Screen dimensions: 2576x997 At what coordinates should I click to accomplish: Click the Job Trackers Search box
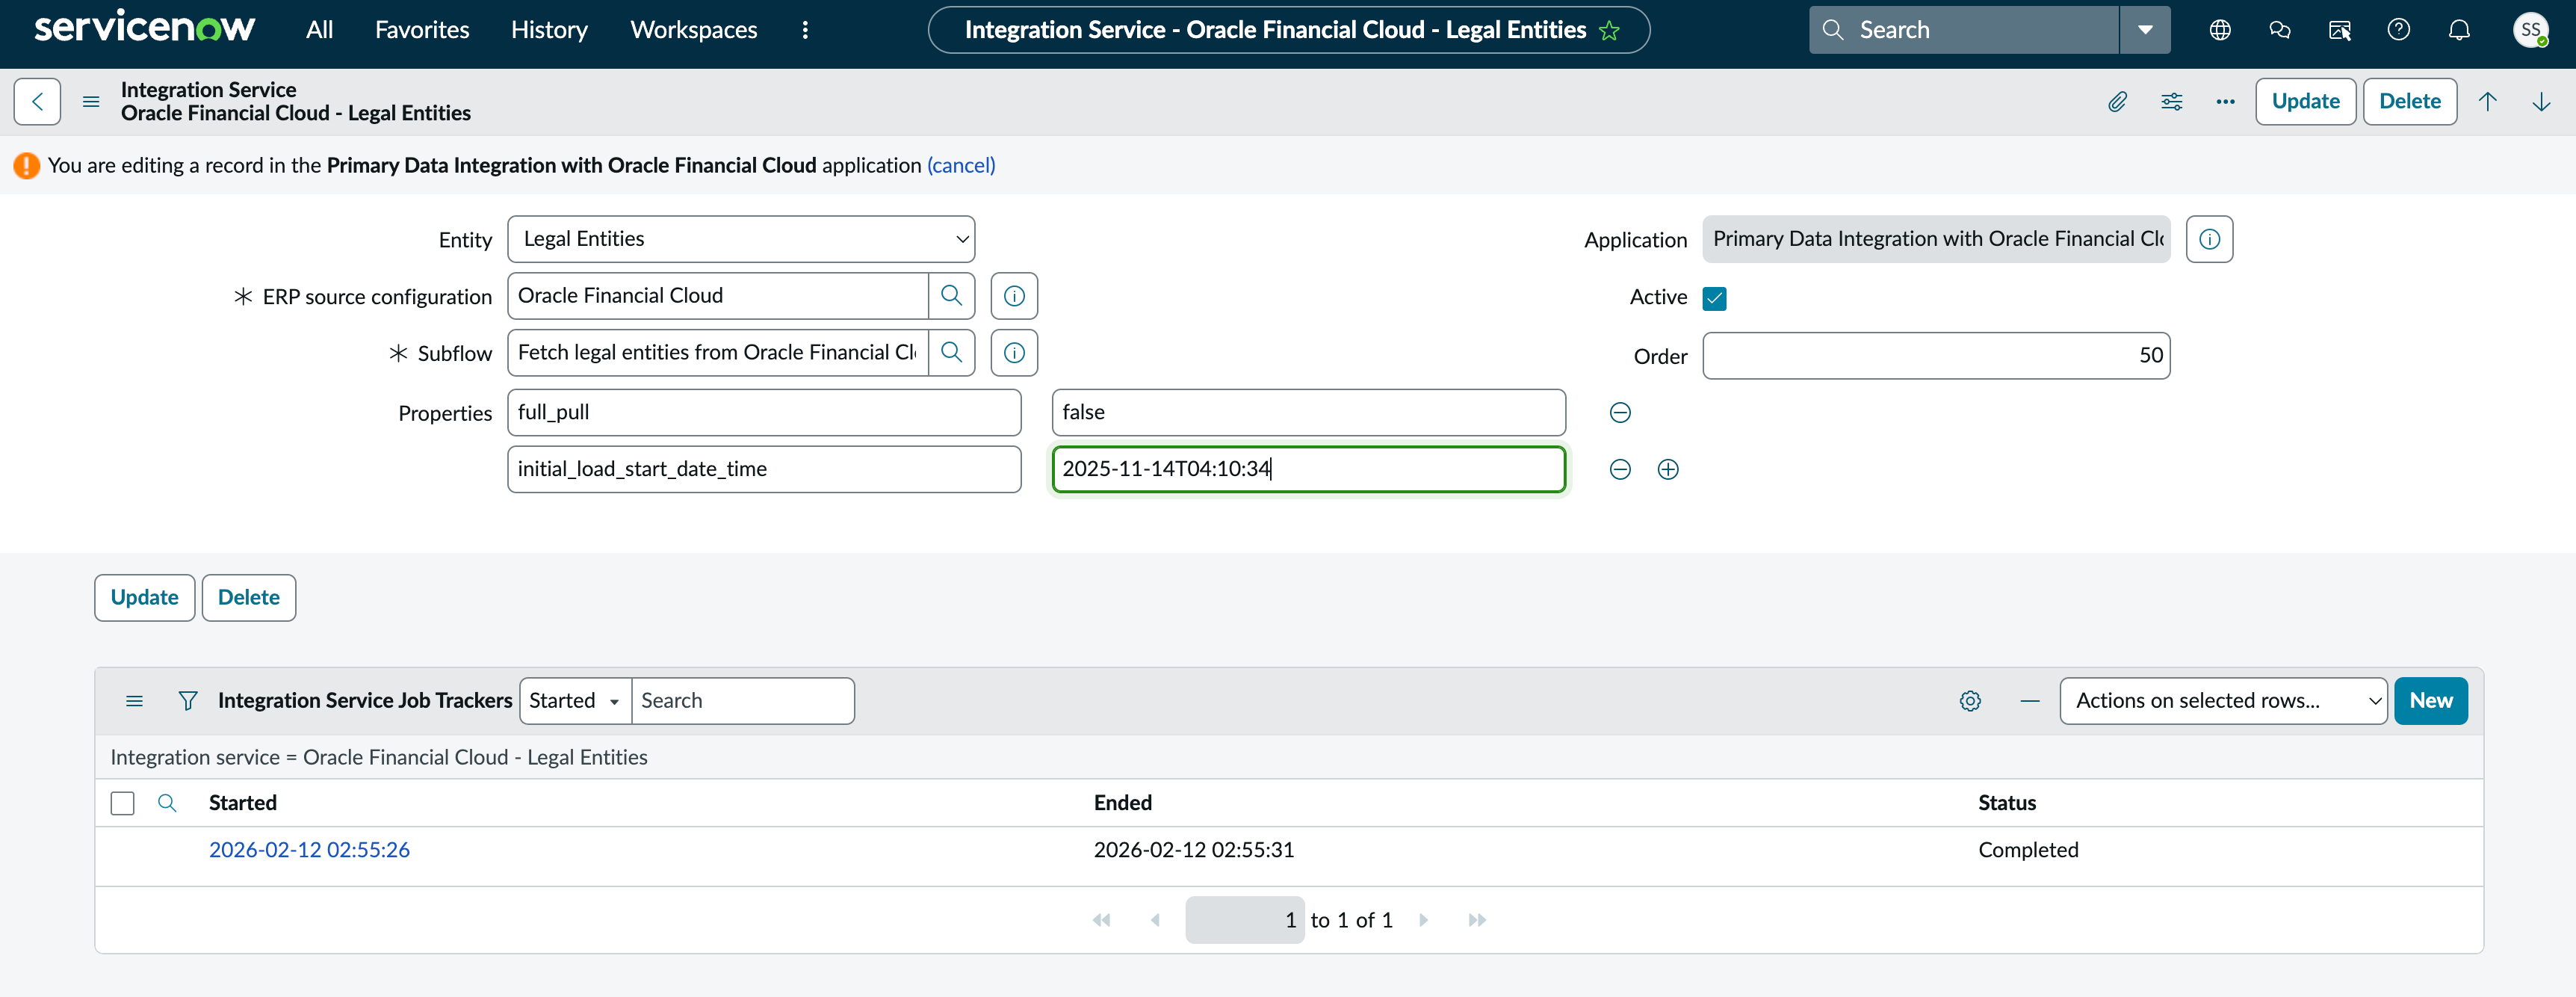(743, 701)
